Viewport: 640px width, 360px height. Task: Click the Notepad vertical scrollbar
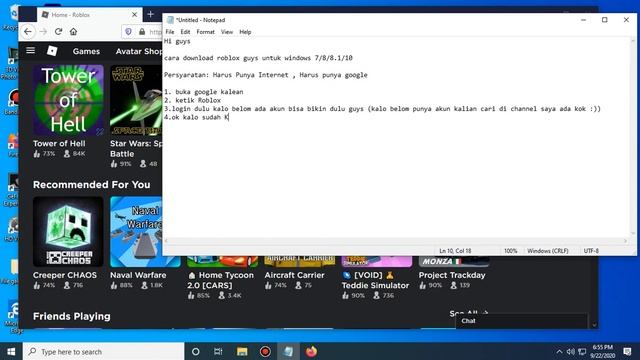(x=633, y=137)
